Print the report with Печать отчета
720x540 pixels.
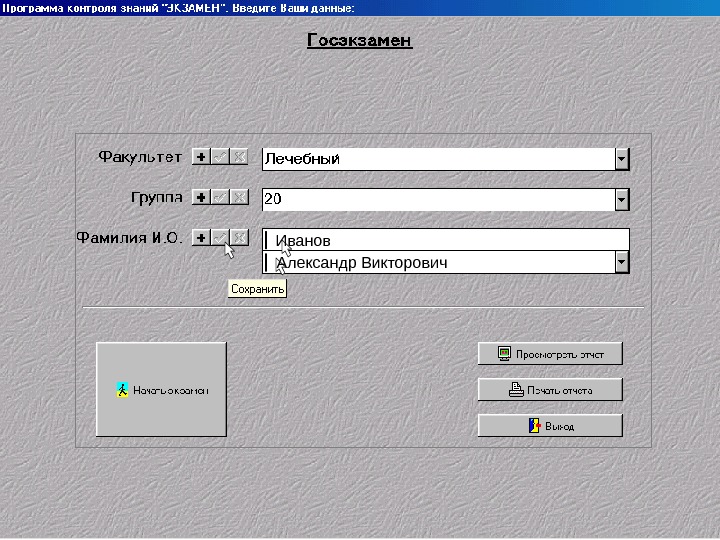(550, 390)
